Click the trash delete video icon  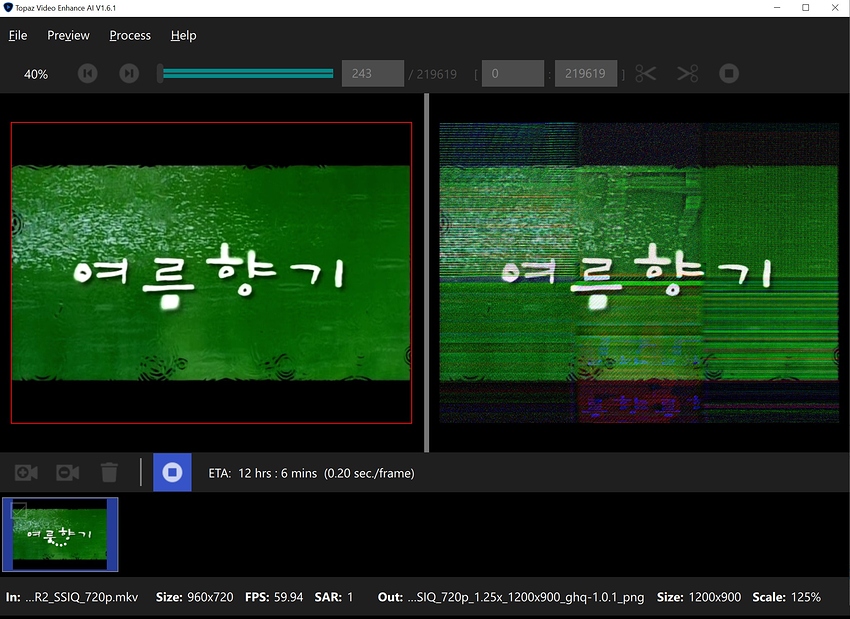109,473
